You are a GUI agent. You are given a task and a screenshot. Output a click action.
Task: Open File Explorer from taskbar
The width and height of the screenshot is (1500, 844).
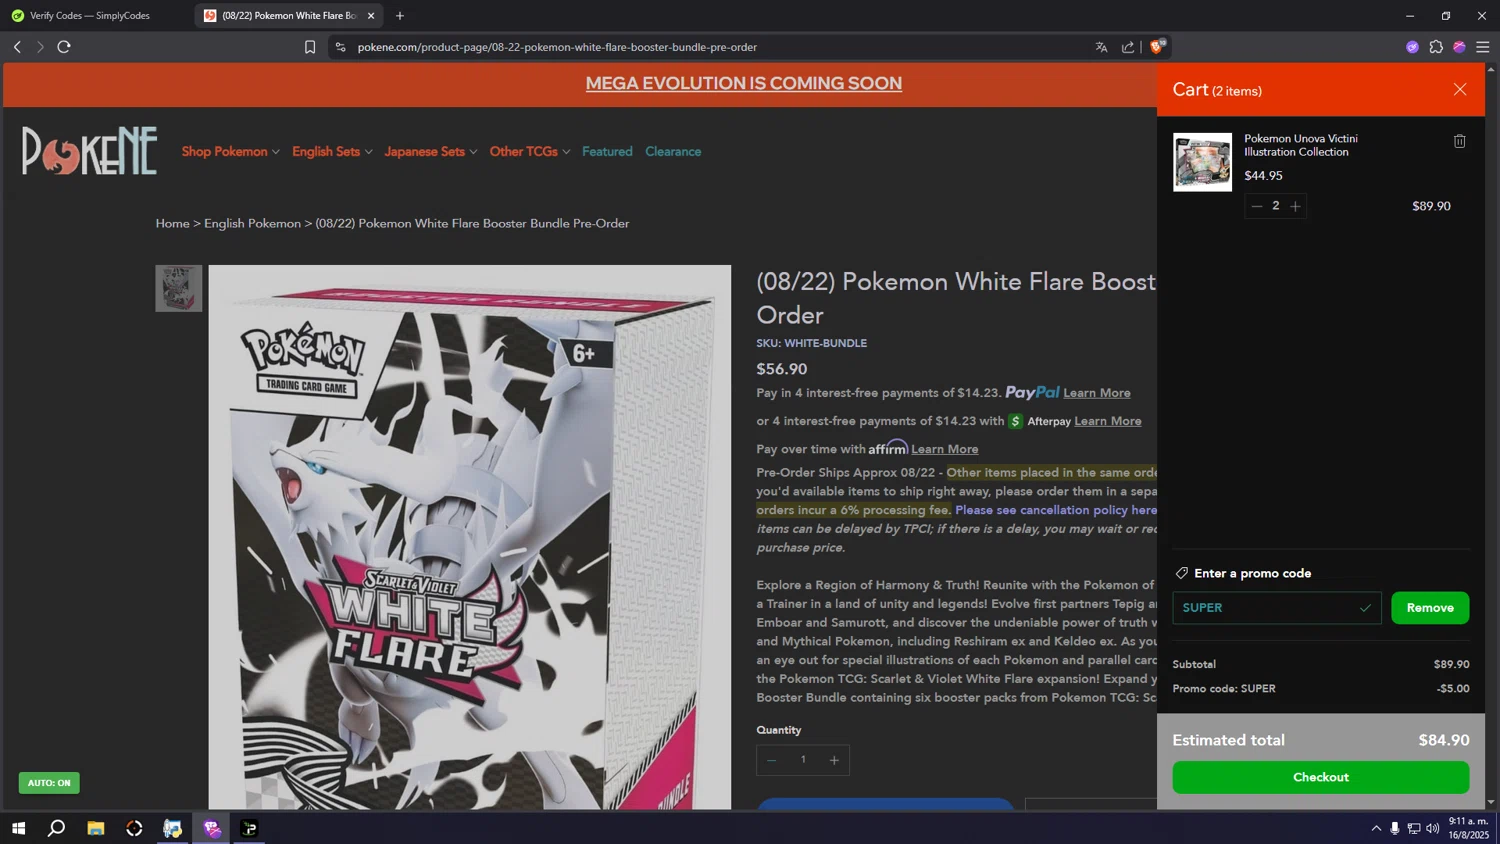coord(96,828)
